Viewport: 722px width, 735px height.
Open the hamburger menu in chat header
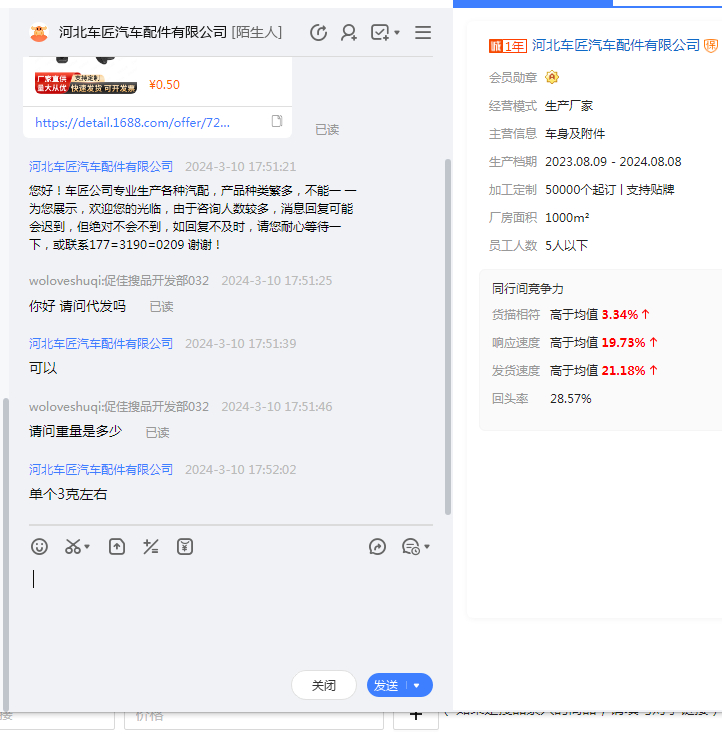pyautogui.click(x=423, y=33)
